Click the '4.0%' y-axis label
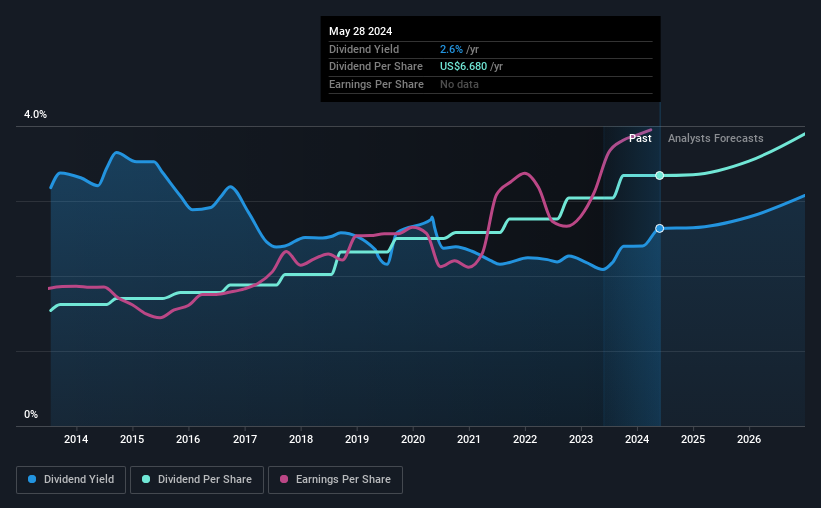 click(35, 114)
